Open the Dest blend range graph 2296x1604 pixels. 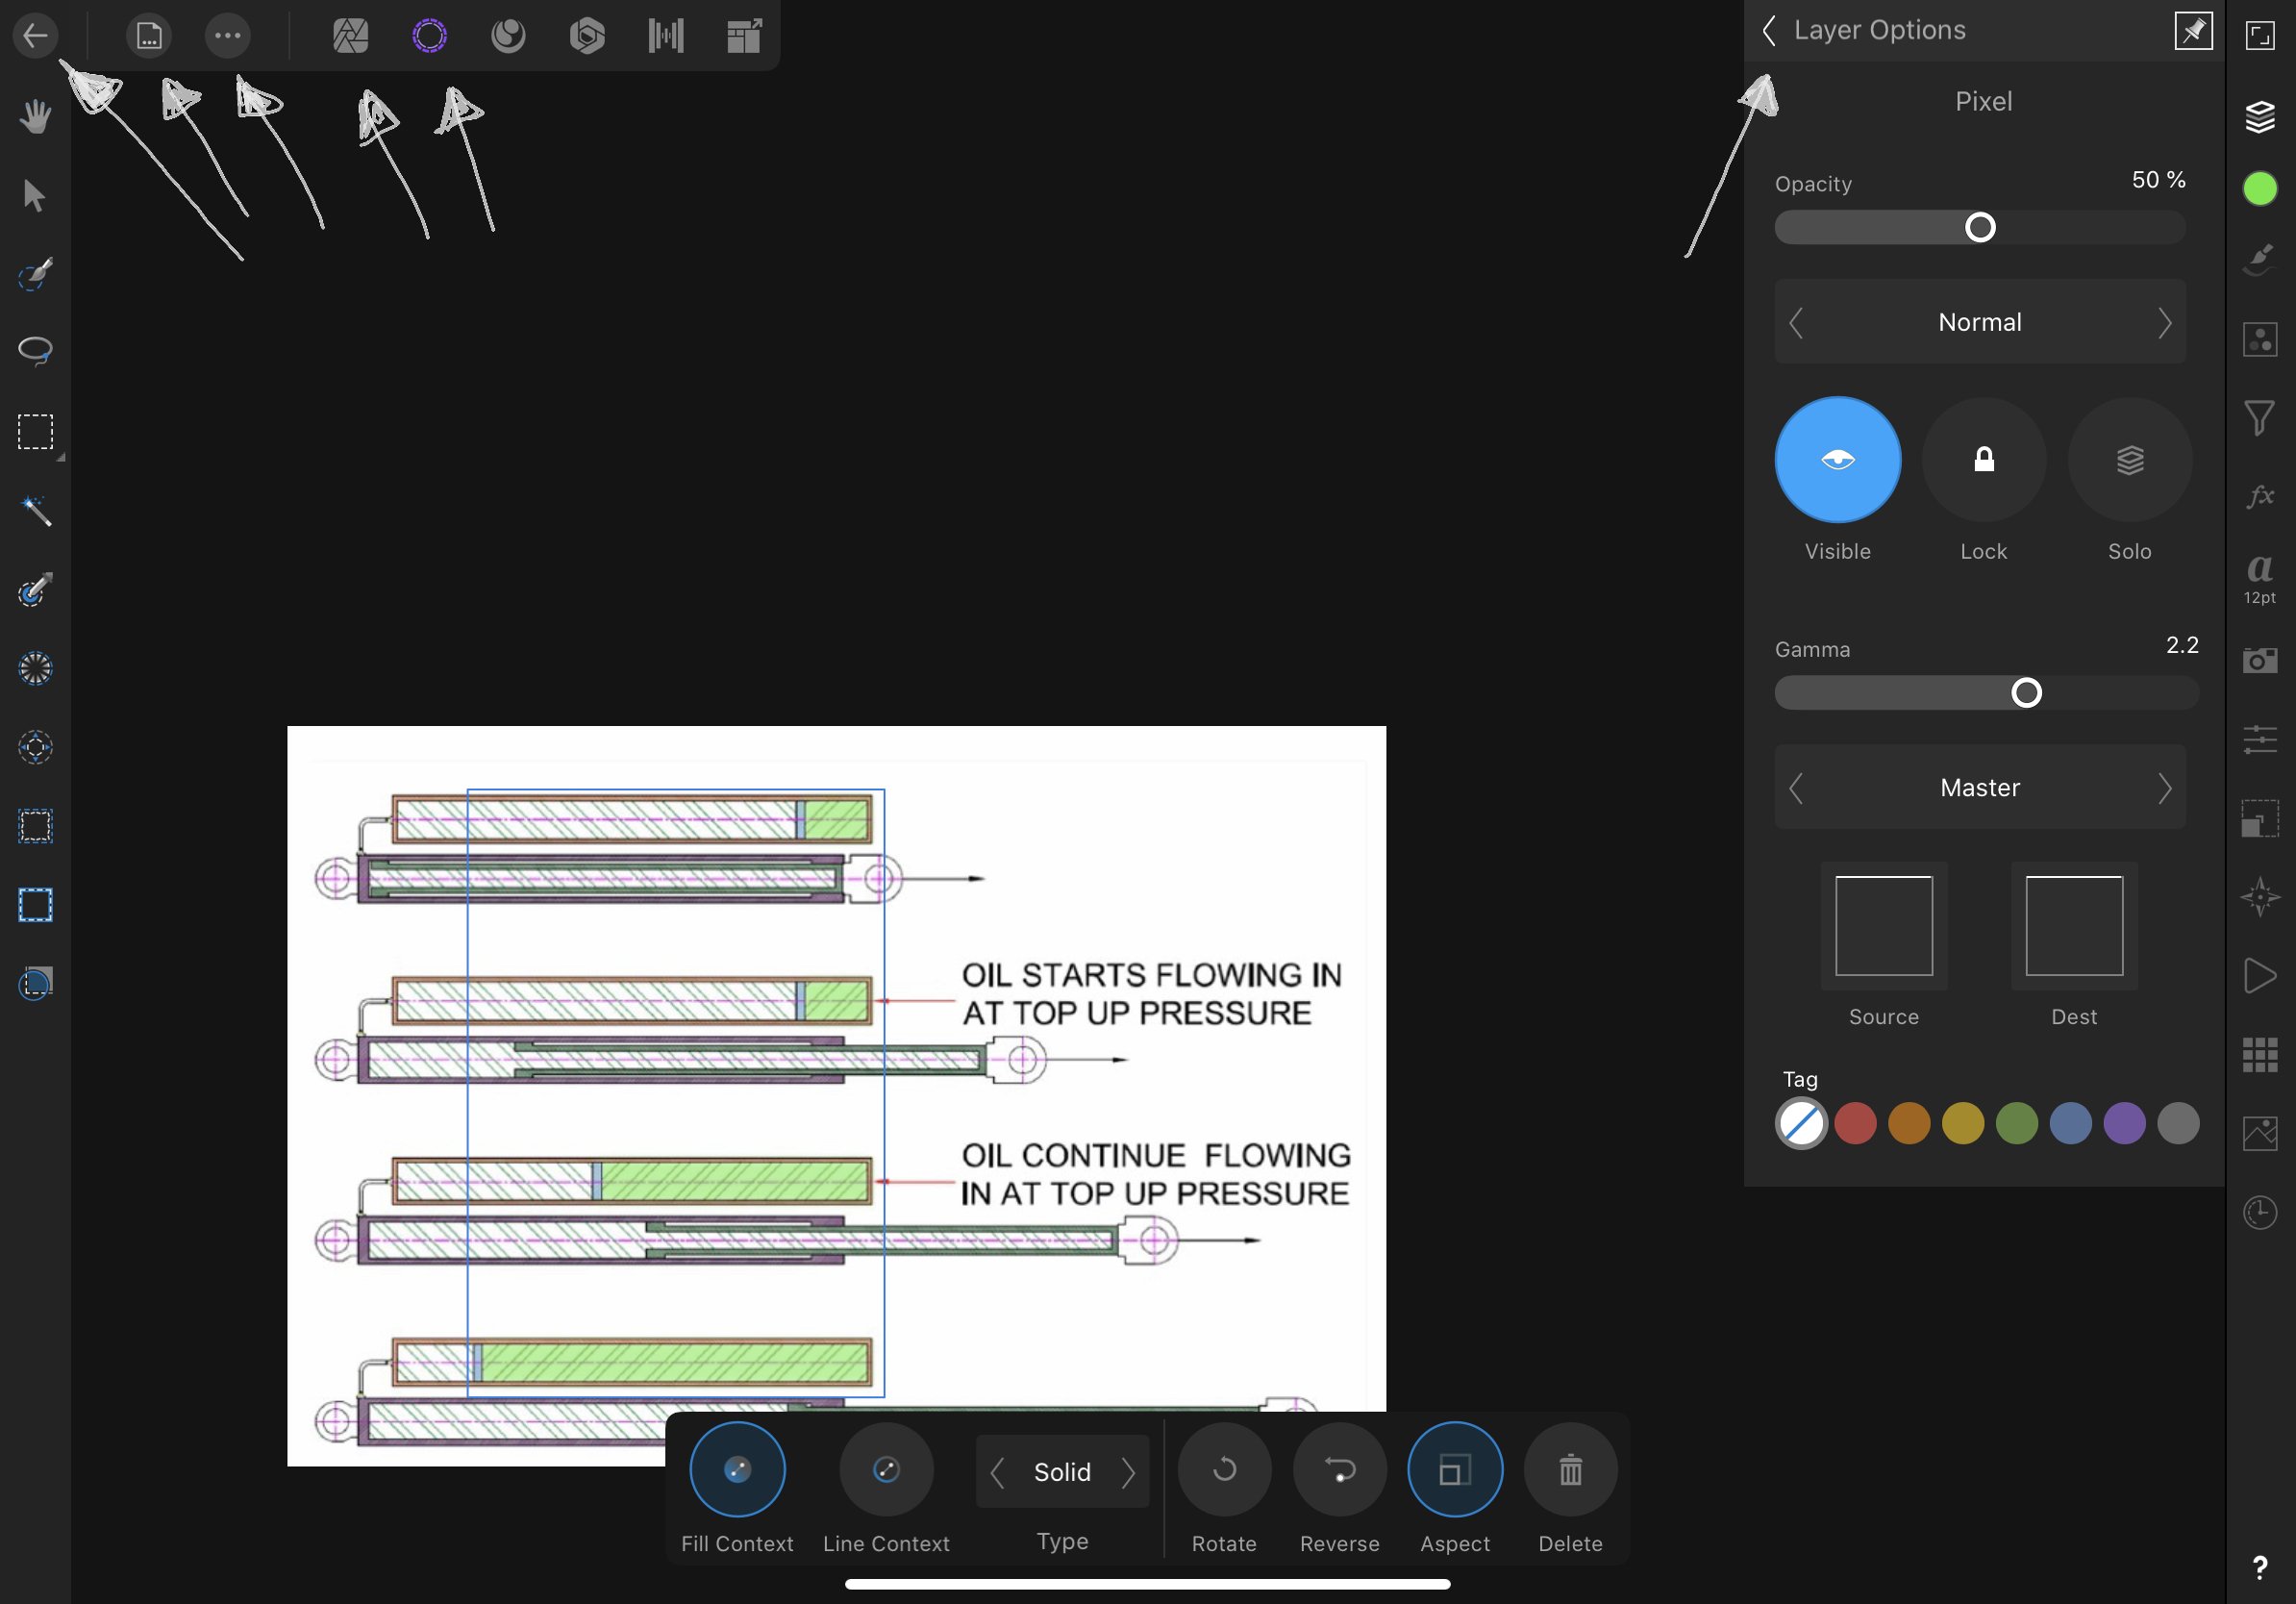point(2073,925)
